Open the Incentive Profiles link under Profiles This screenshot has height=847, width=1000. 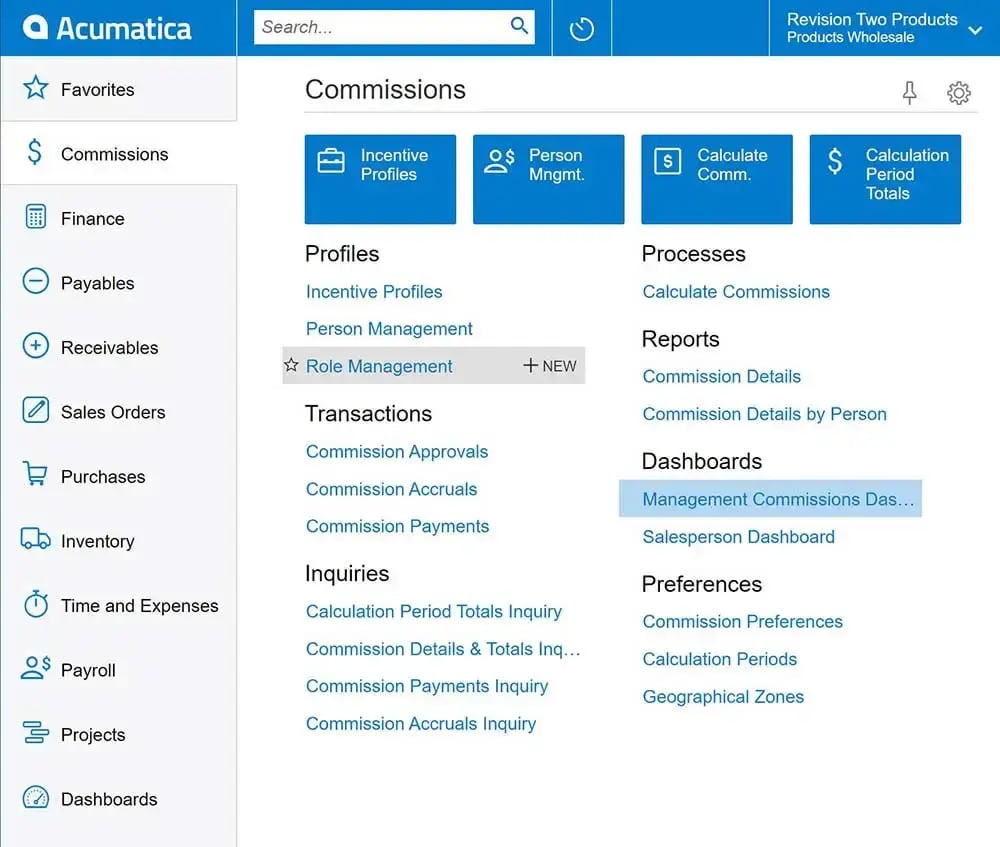(374, 291)
